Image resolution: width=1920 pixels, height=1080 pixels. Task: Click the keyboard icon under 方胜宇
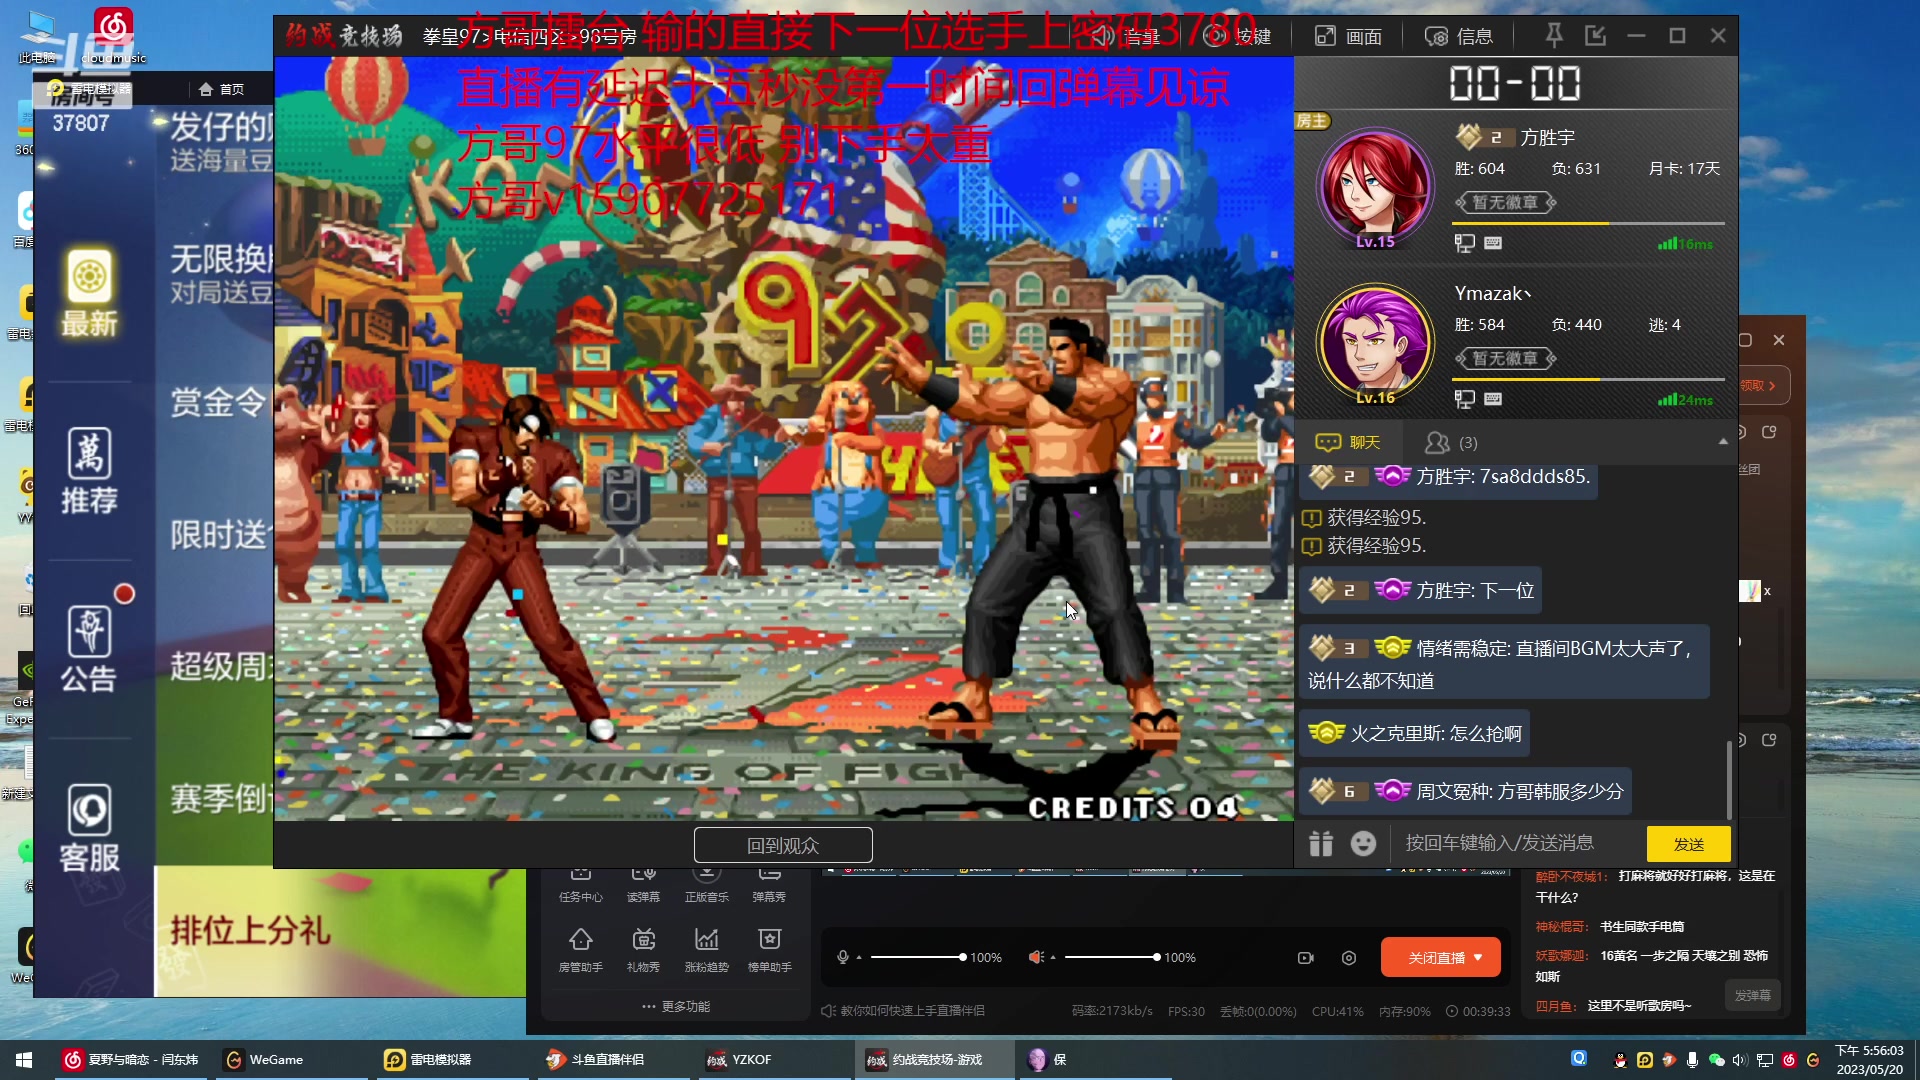coord(1493,243)
